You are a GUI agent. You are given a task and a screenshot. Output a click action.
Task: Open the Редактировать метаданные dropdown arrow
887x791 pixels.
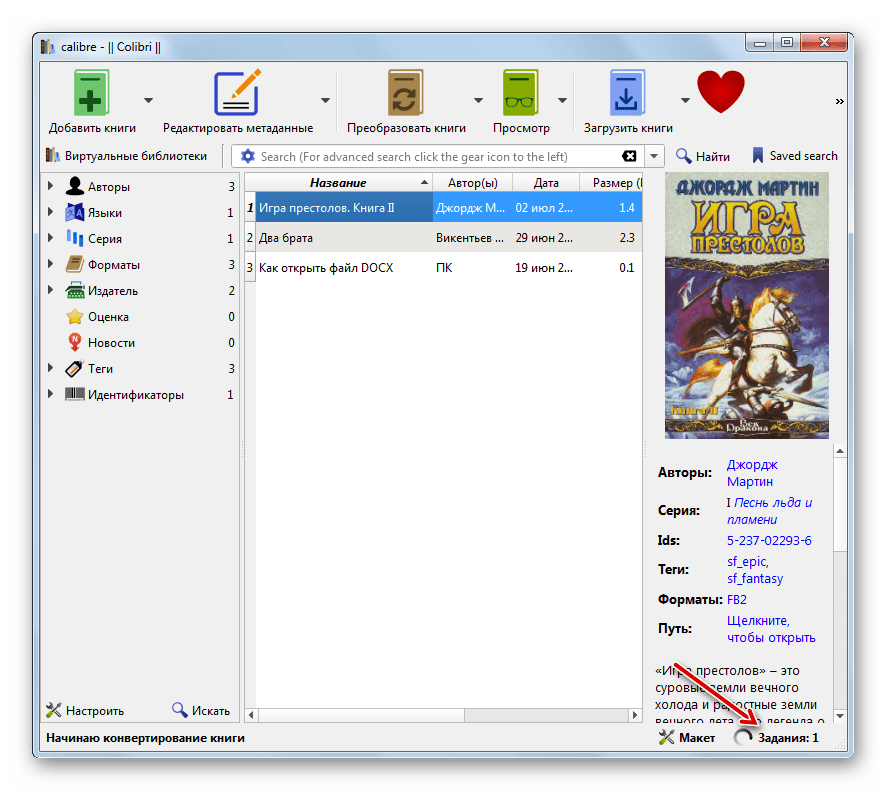(x=325, y=101)
